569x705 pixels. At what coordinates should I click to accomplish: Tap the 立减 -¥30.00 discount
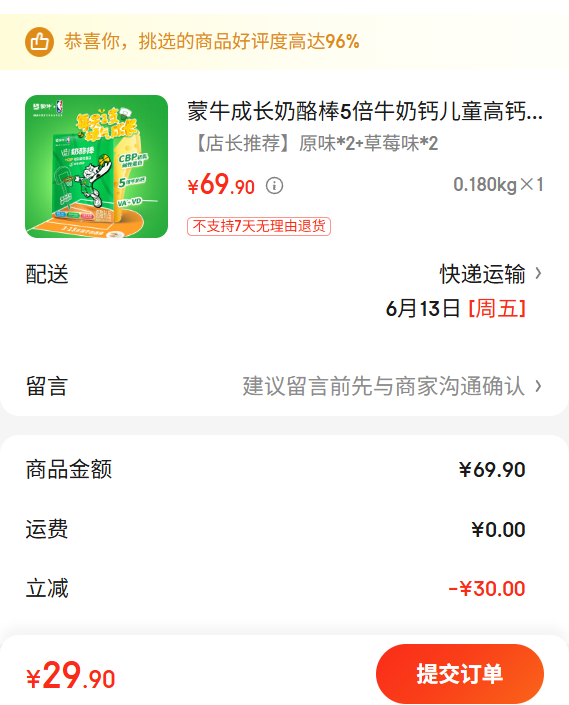point(487,589)
